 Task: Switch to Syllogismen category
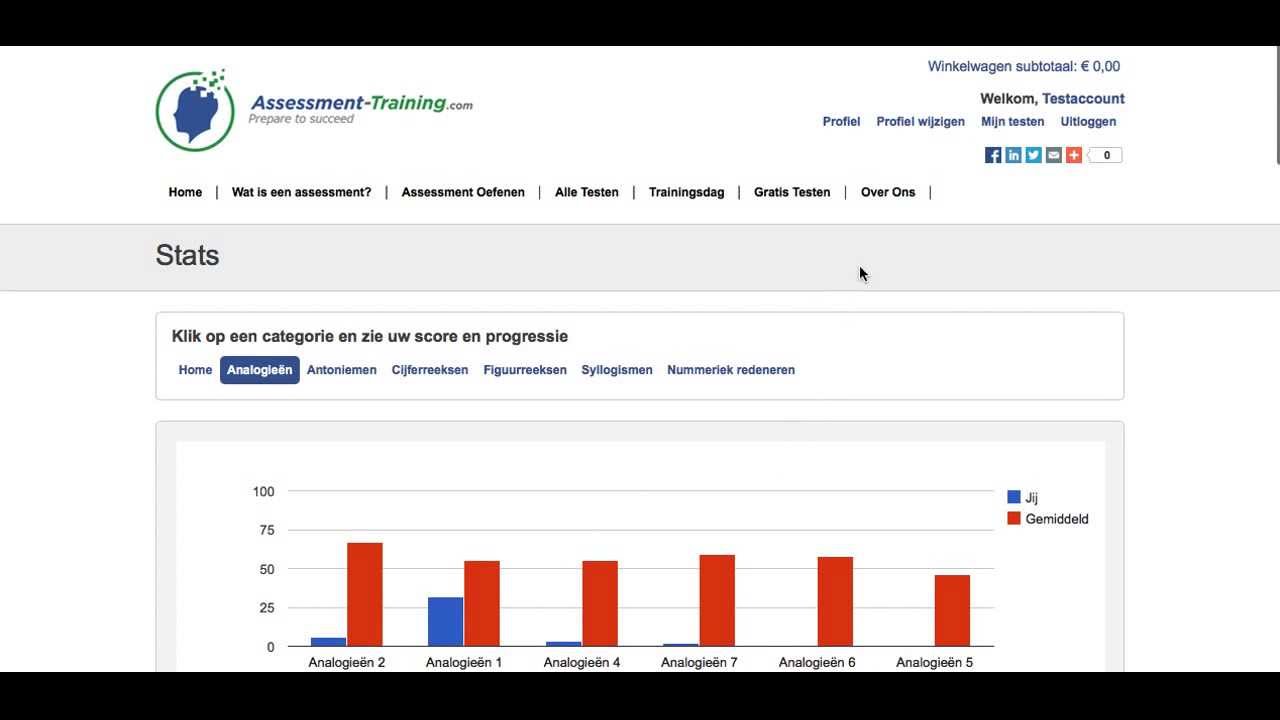pyautogui.click(x=617, y=370)
